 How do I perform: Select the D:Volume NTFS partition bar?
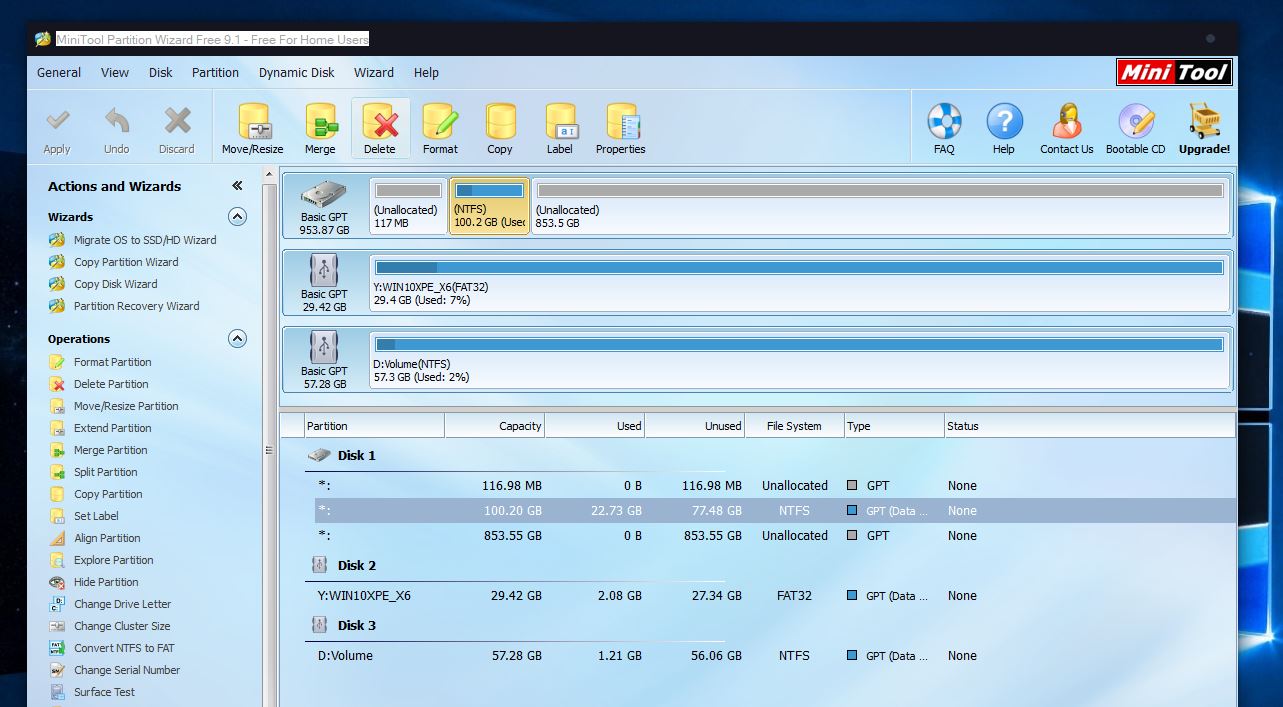coord(799,360)
